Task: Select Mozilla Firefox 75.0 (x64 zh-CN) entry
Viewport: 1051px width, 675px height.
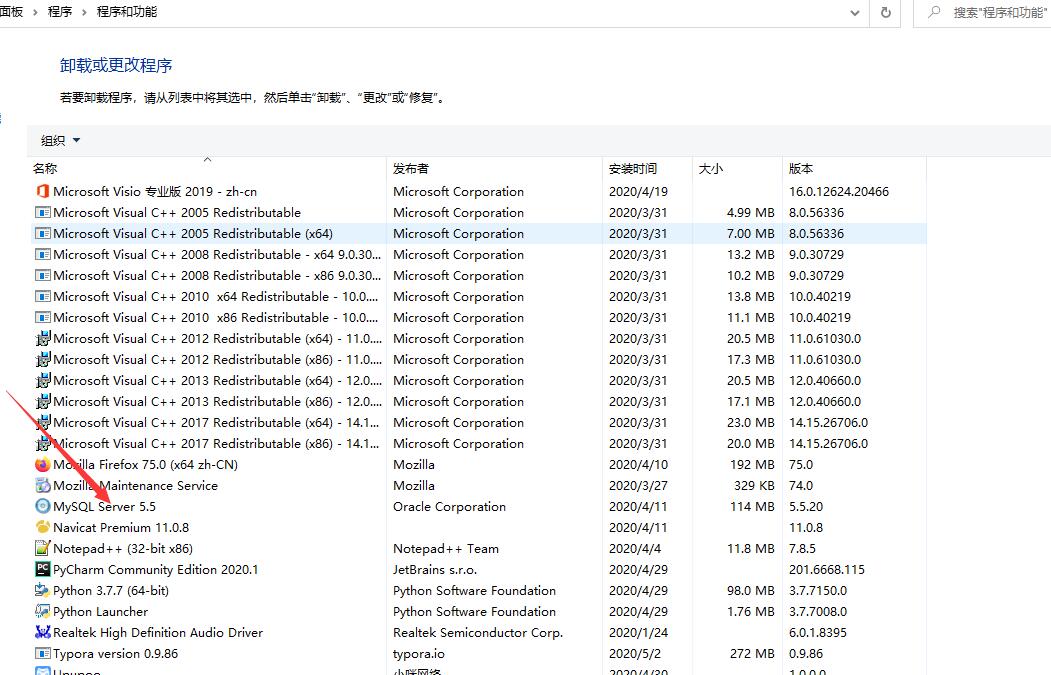Action: (145, 465)
